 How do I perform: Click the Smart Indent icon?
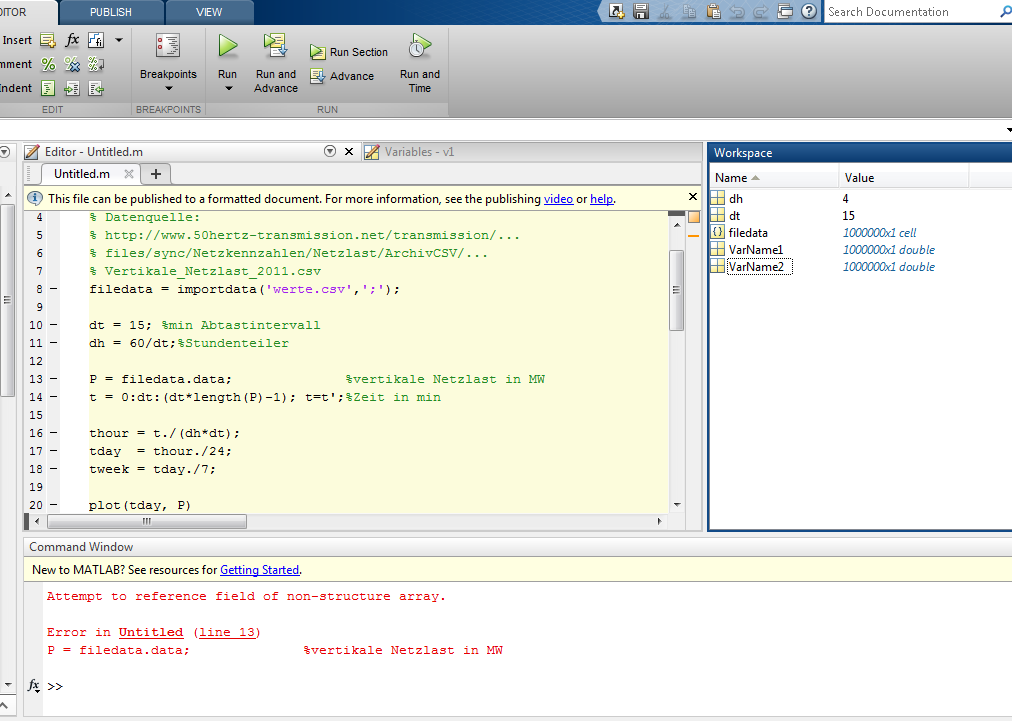[48, 88]
